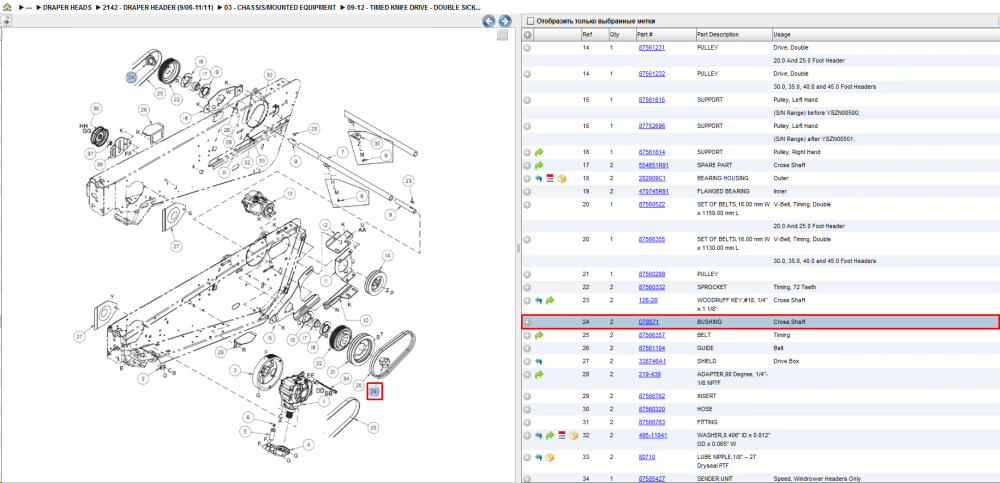Image resolution: width=1000 pixels, height=483 pixels.
Task: Sort by Part # column header
Action: (644, 34)
